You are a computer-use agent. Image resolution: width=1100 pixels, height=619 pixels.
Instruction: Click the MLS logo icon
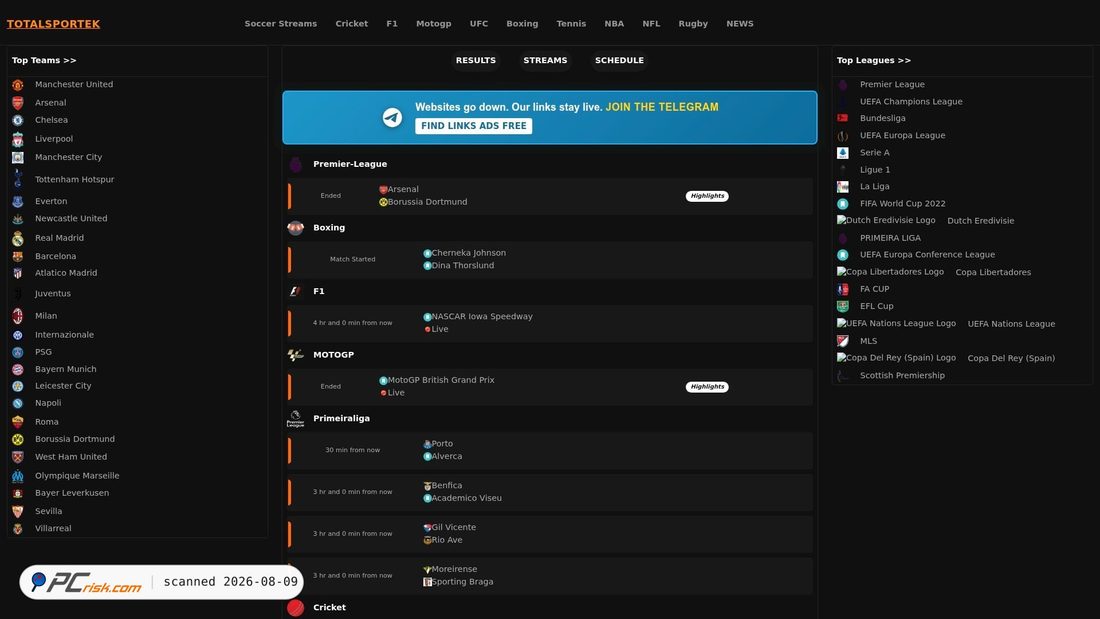coord(843,341)
